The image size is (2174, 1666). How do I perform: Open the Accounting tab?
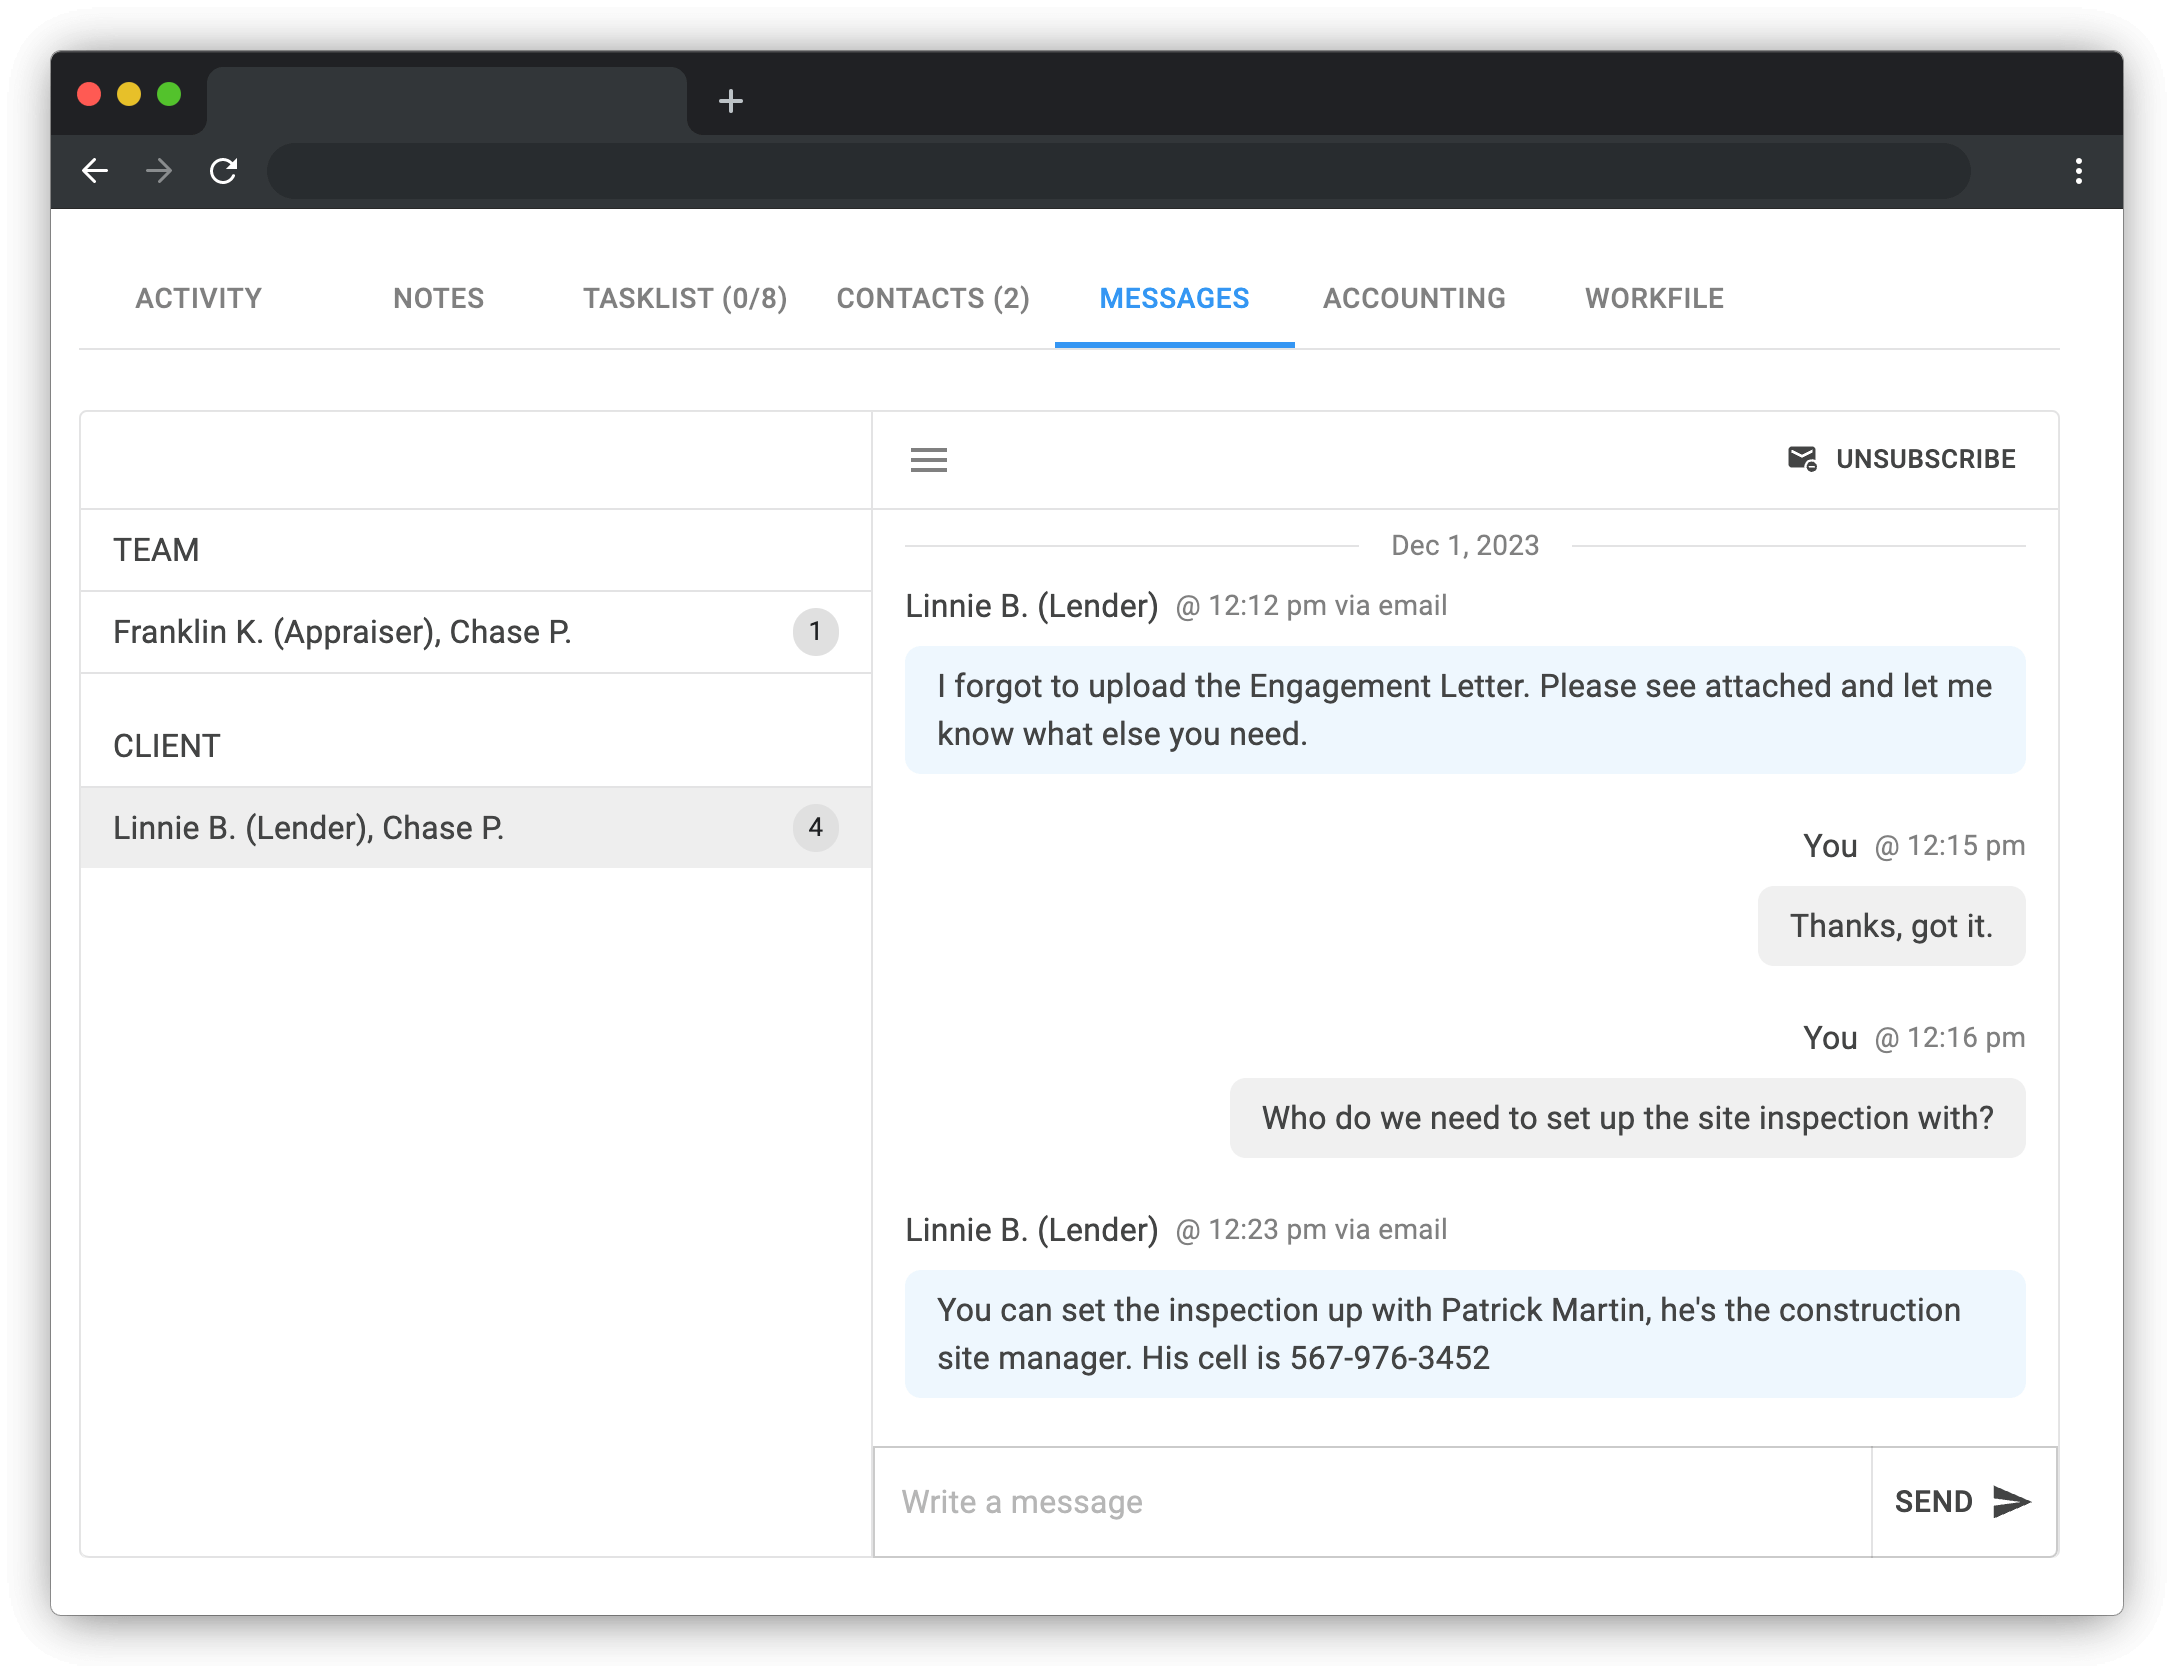click(x=1414, y=298)
